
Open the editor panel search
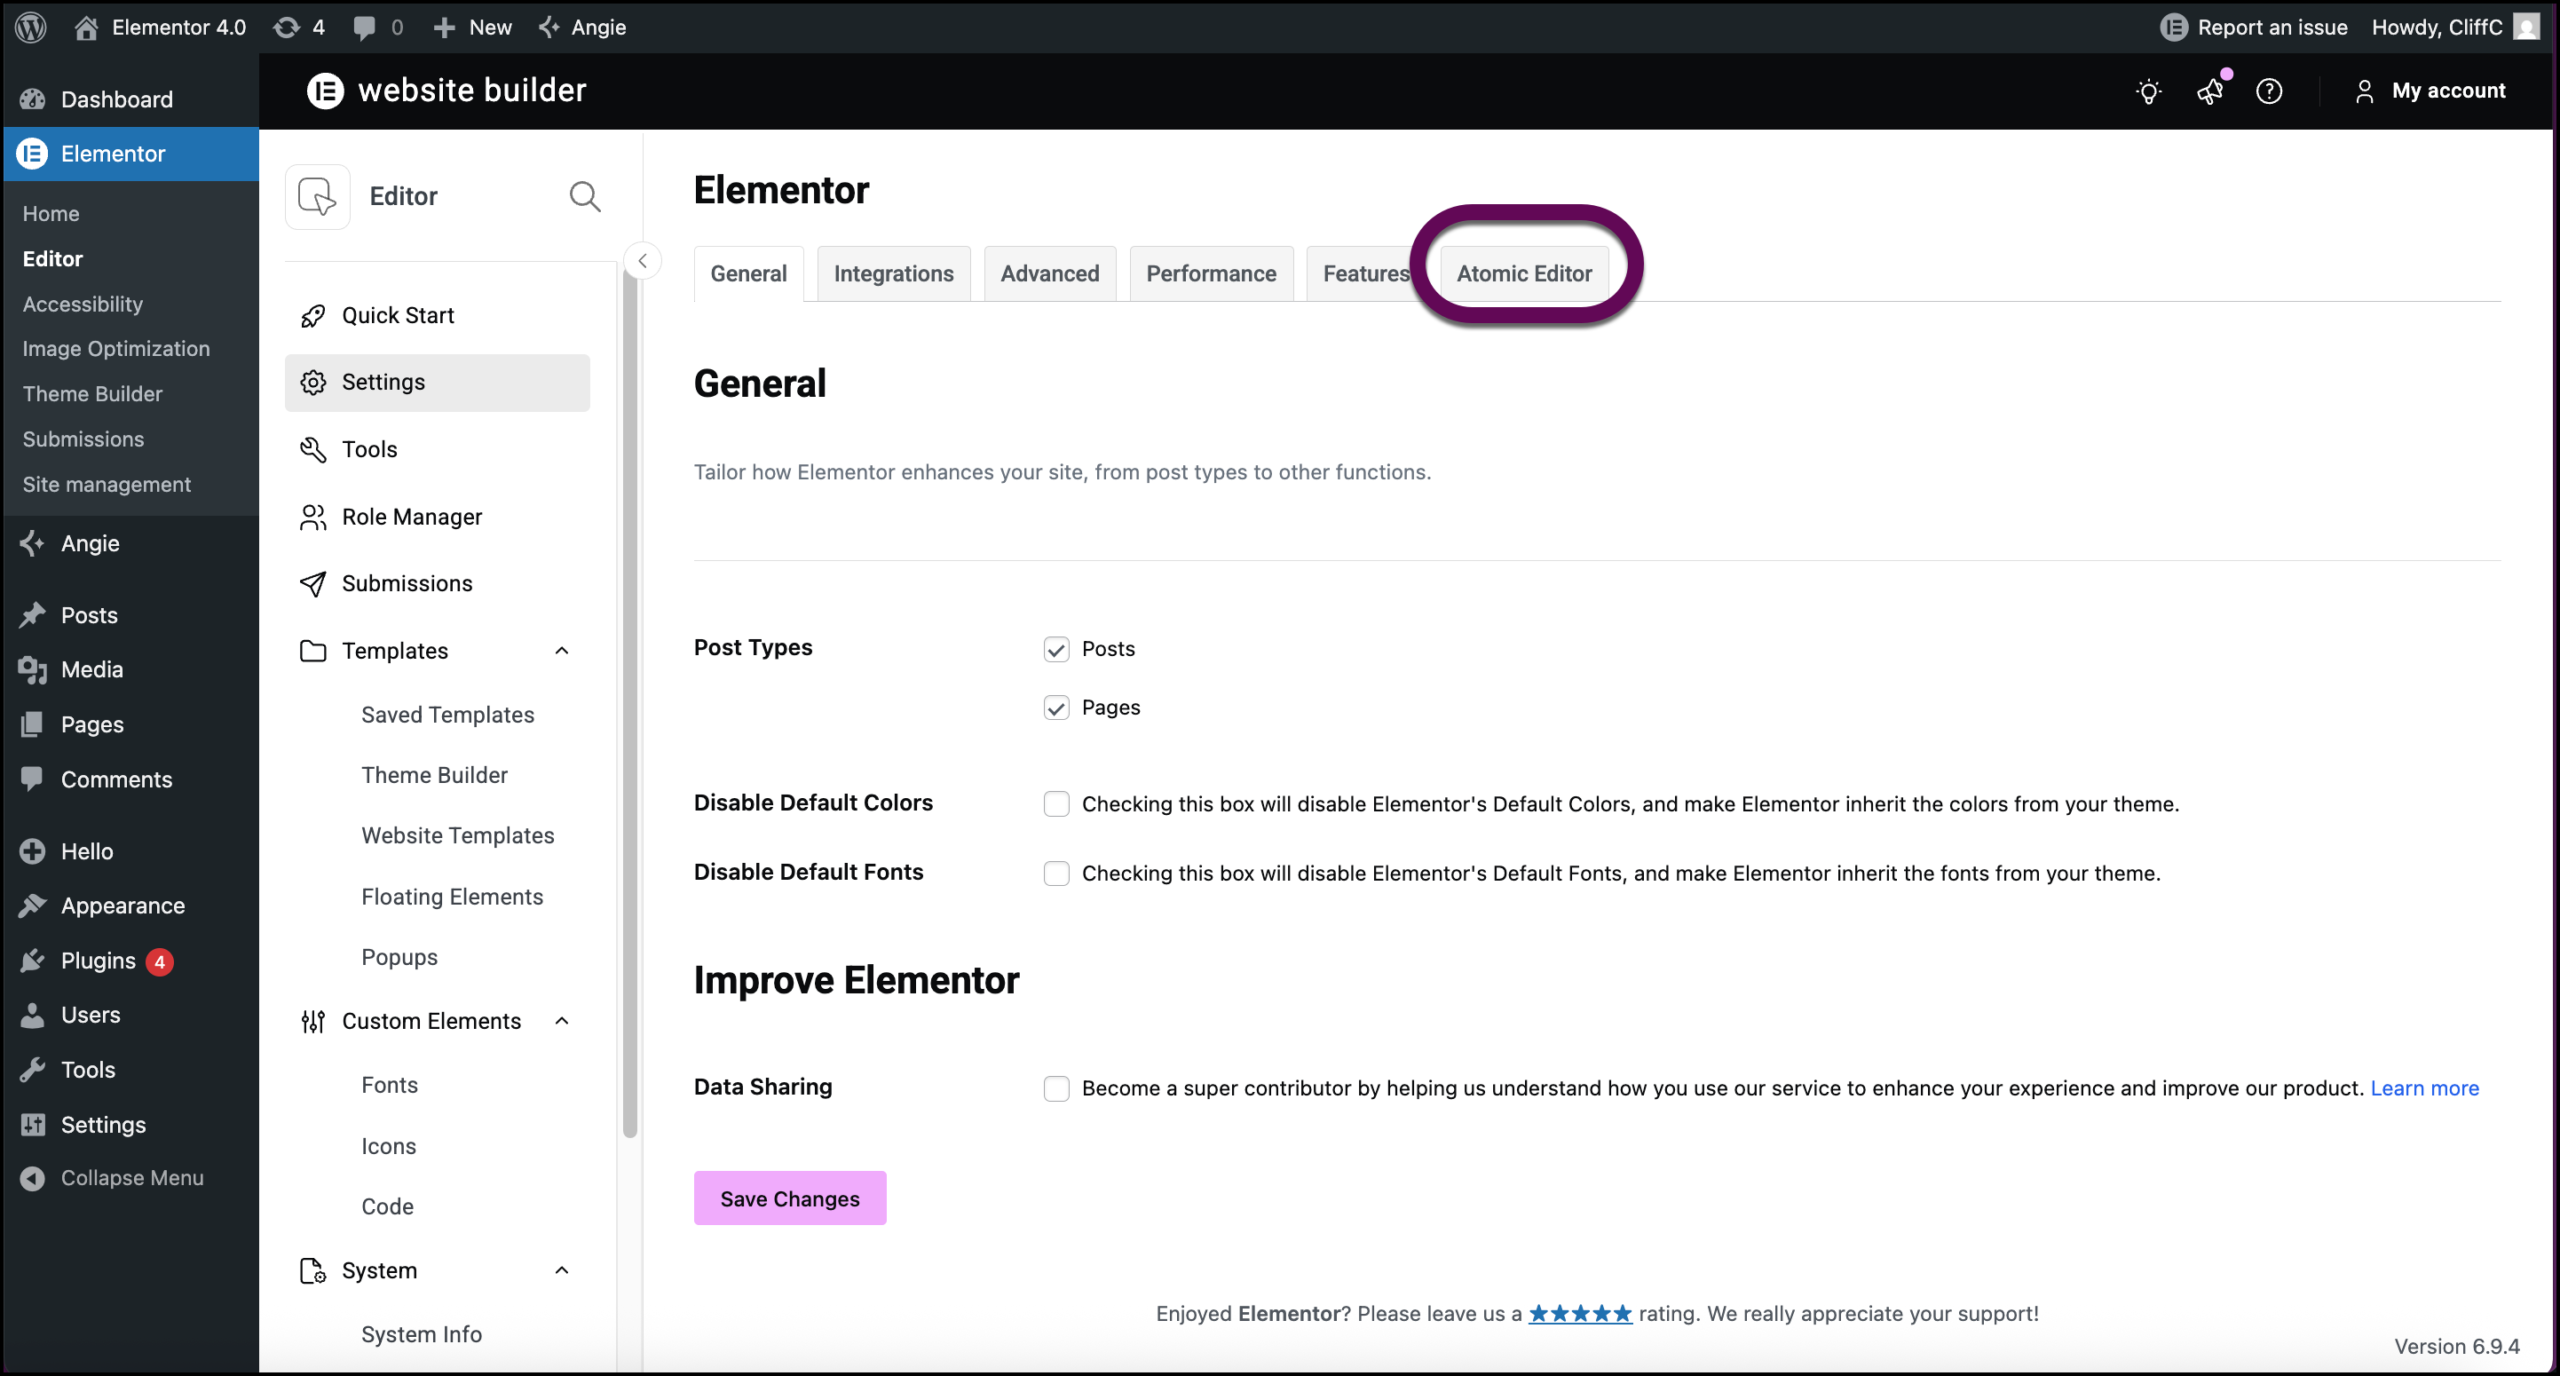[x=585, y=196]
